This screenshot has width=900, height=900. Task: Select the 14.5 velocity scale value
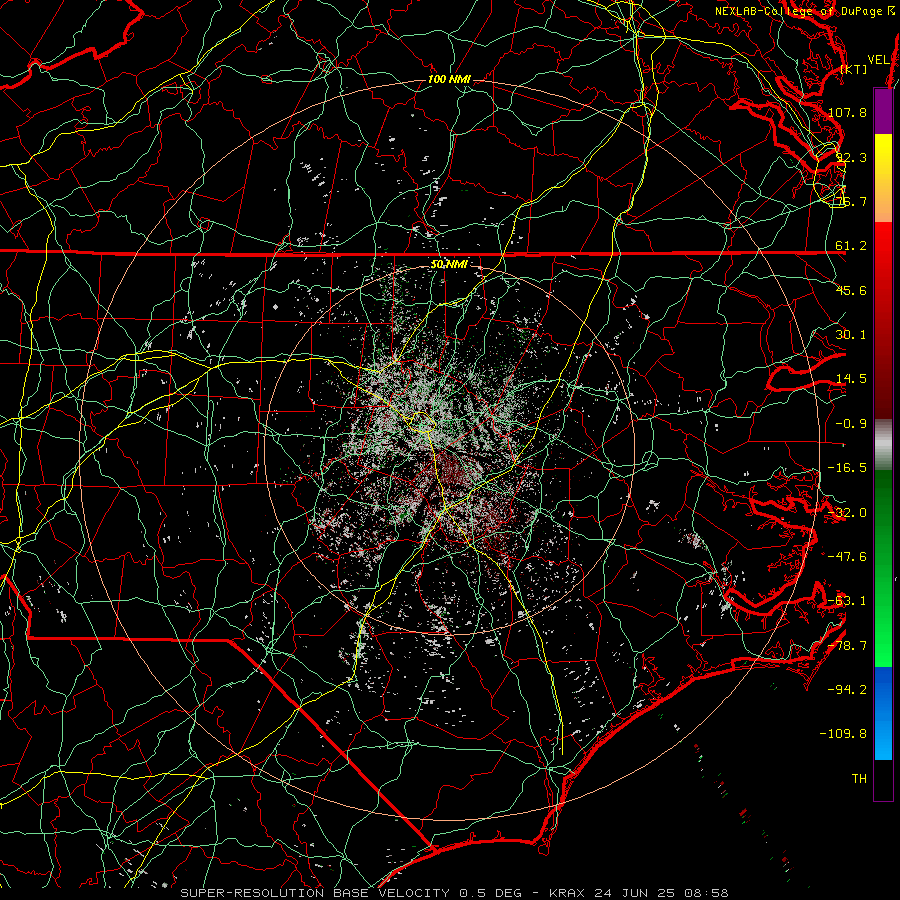(851, 379)
